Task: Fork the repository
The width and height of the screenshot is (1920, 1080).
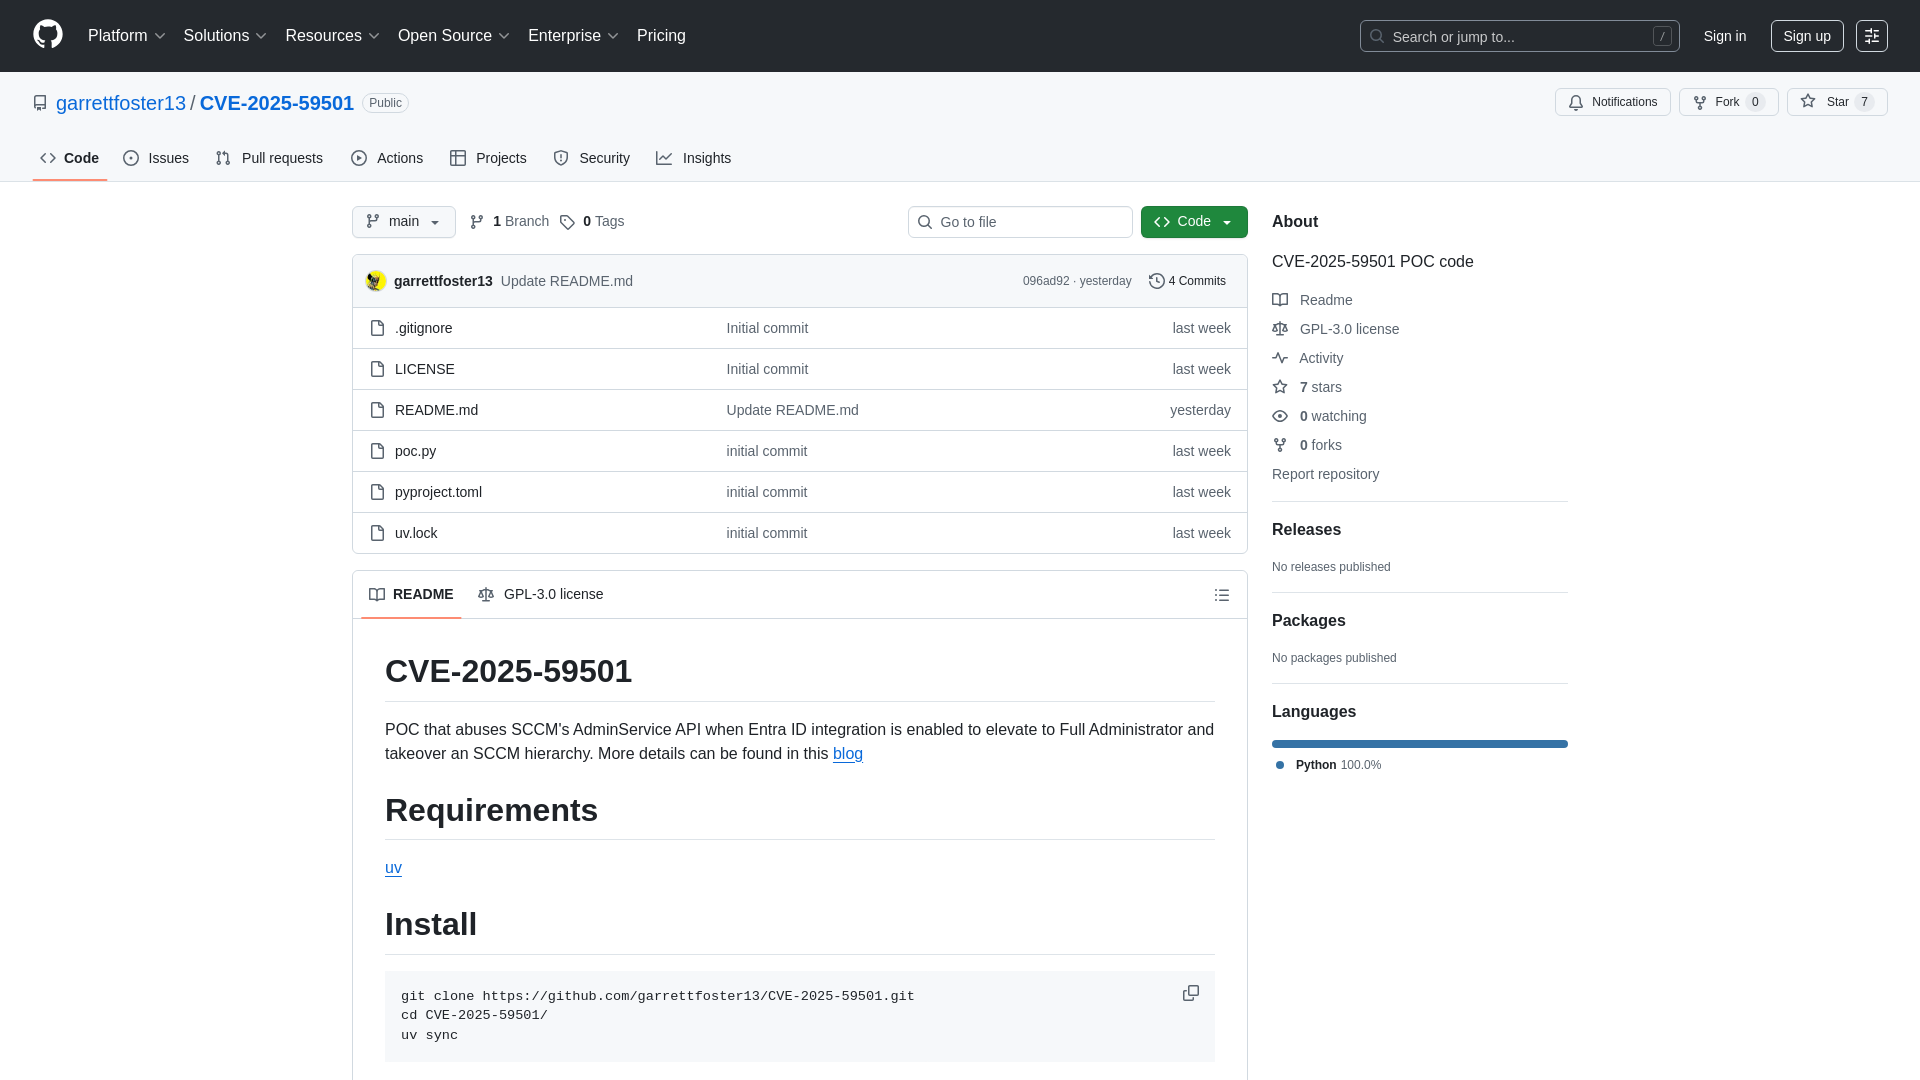Action: click(x=1727, y=102)
